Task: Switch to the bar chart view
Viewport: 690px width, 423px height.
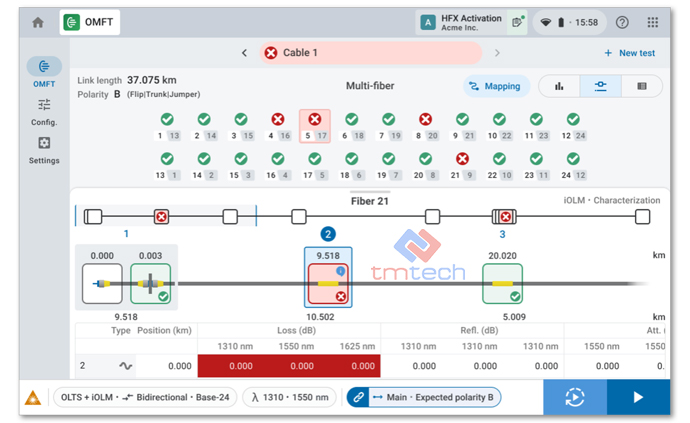Action: [559, 87]
